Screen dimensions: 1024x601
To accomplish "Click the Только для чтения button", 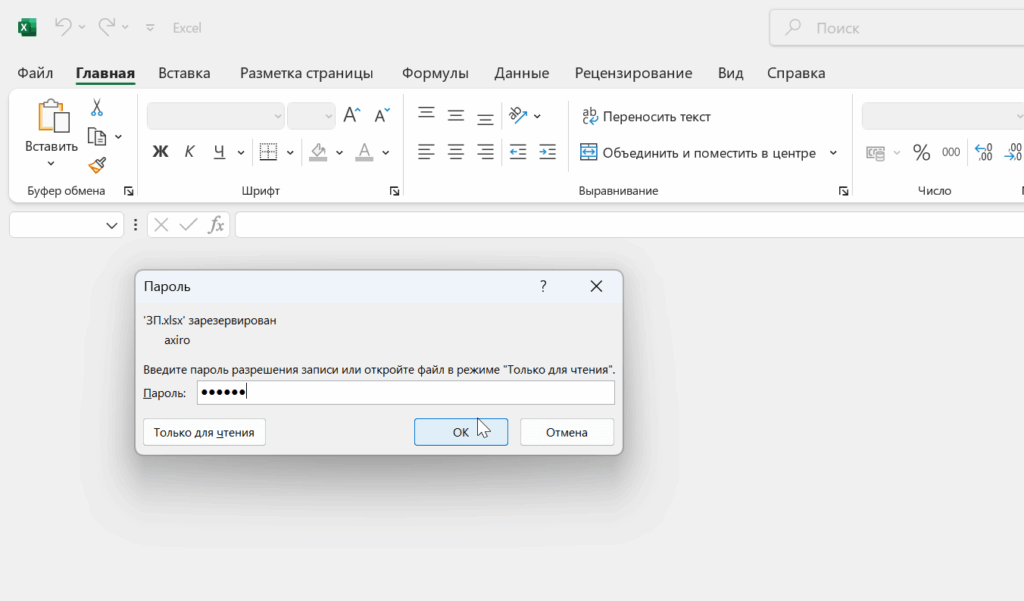I will coord(204,432).
